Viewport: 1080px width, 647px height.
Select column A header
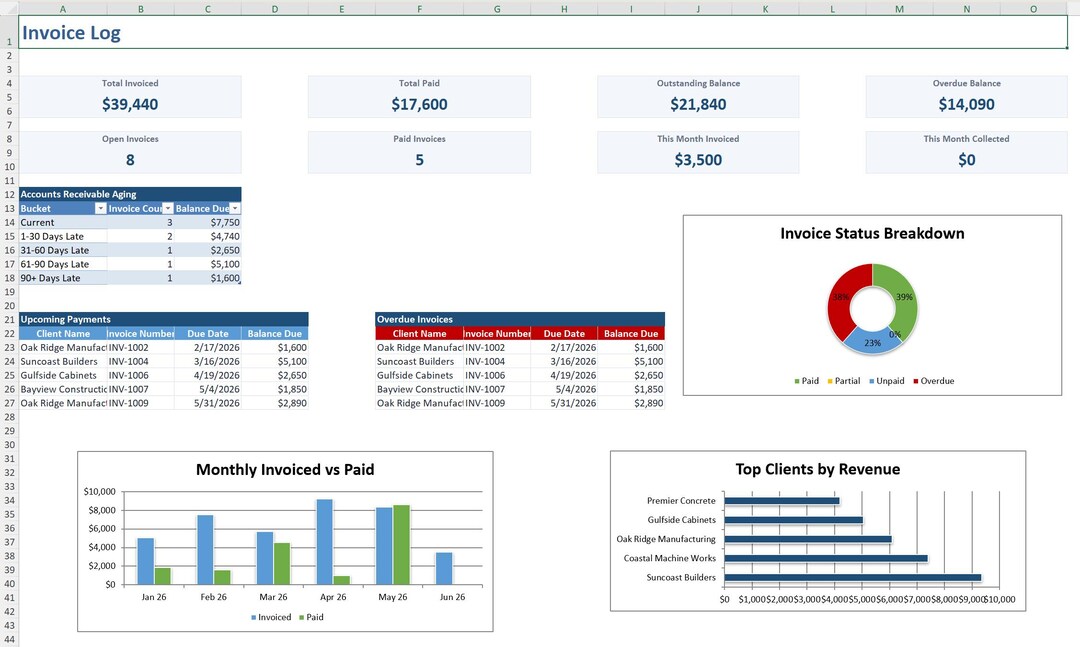click(x=63, y=9)
